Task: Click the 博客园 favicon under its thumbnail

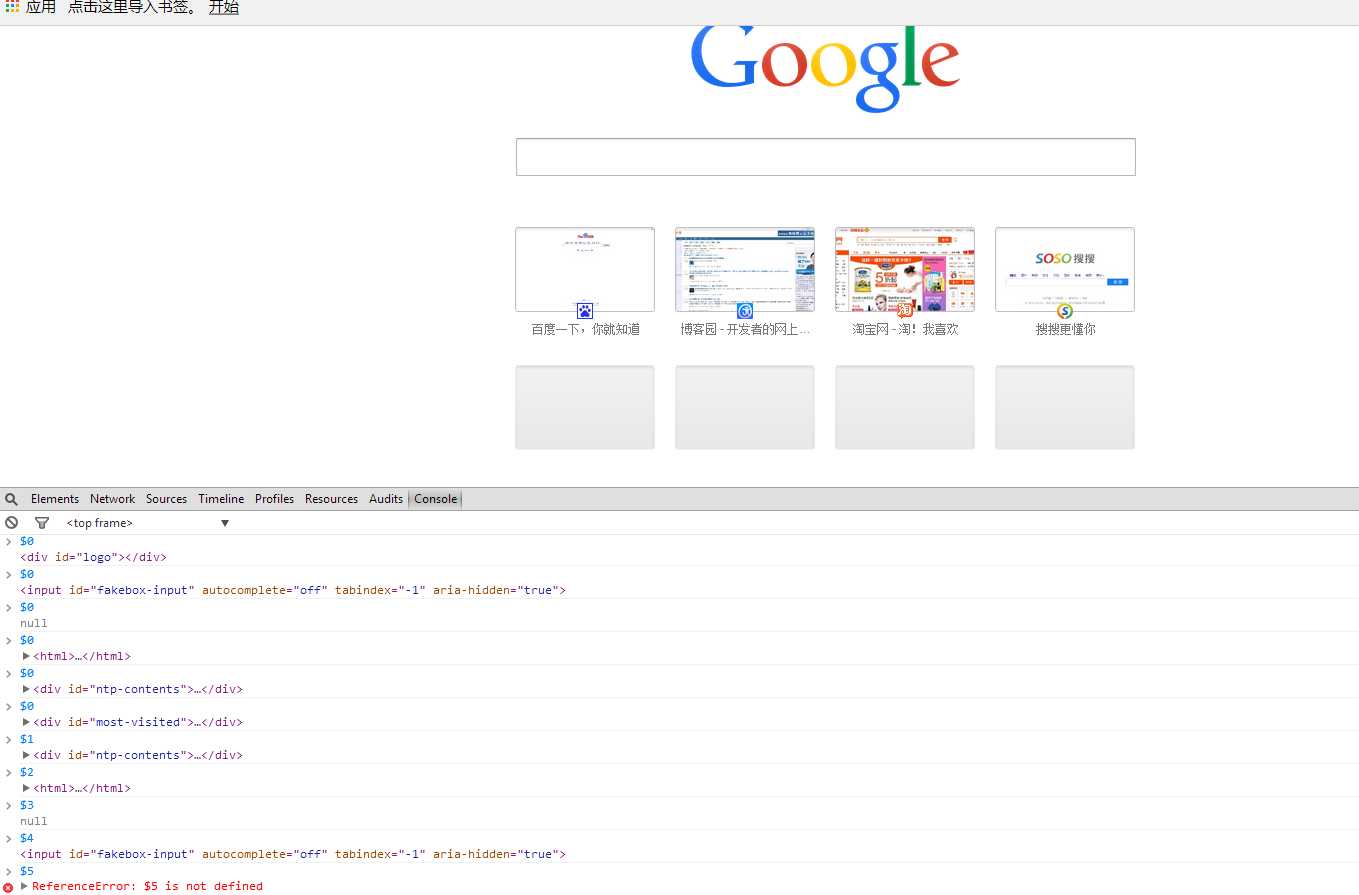Action: (x=745, y=311)
